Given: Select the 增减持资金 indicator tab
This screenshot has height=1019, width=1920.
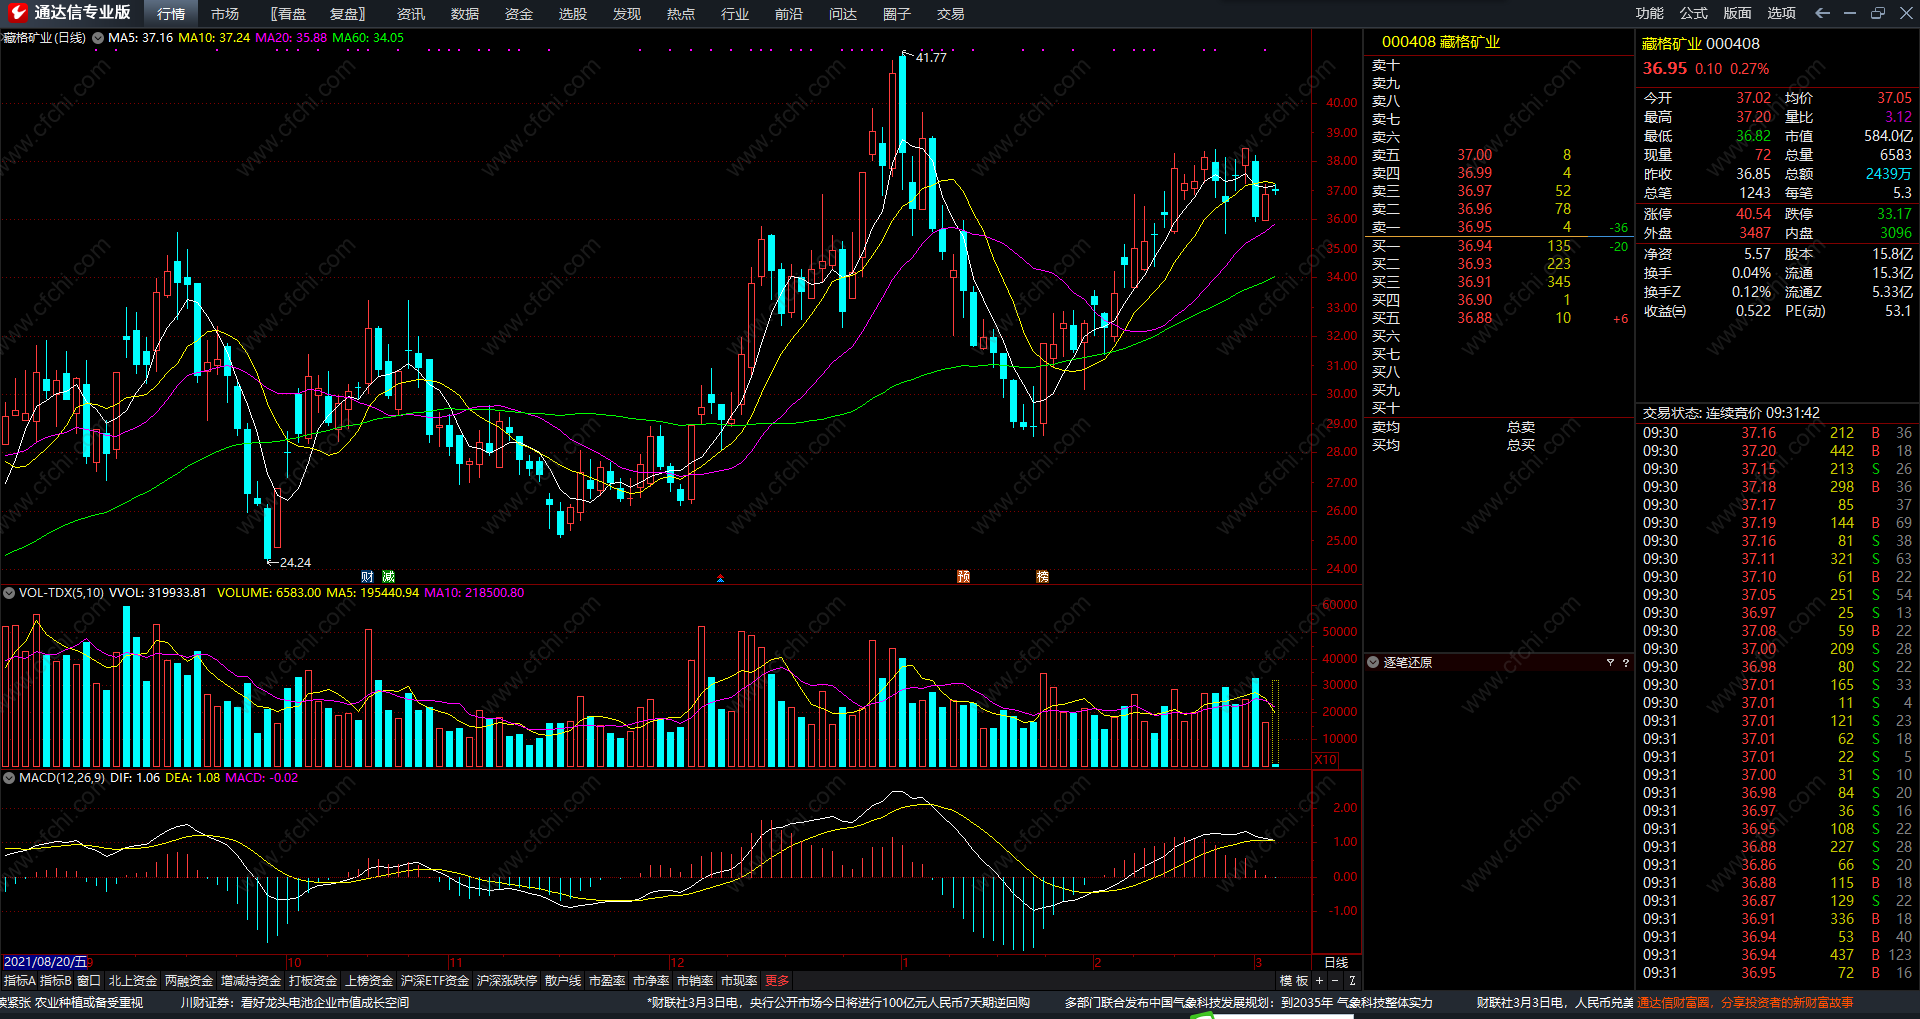Looking at the screenshot, I should pos(251,981).
